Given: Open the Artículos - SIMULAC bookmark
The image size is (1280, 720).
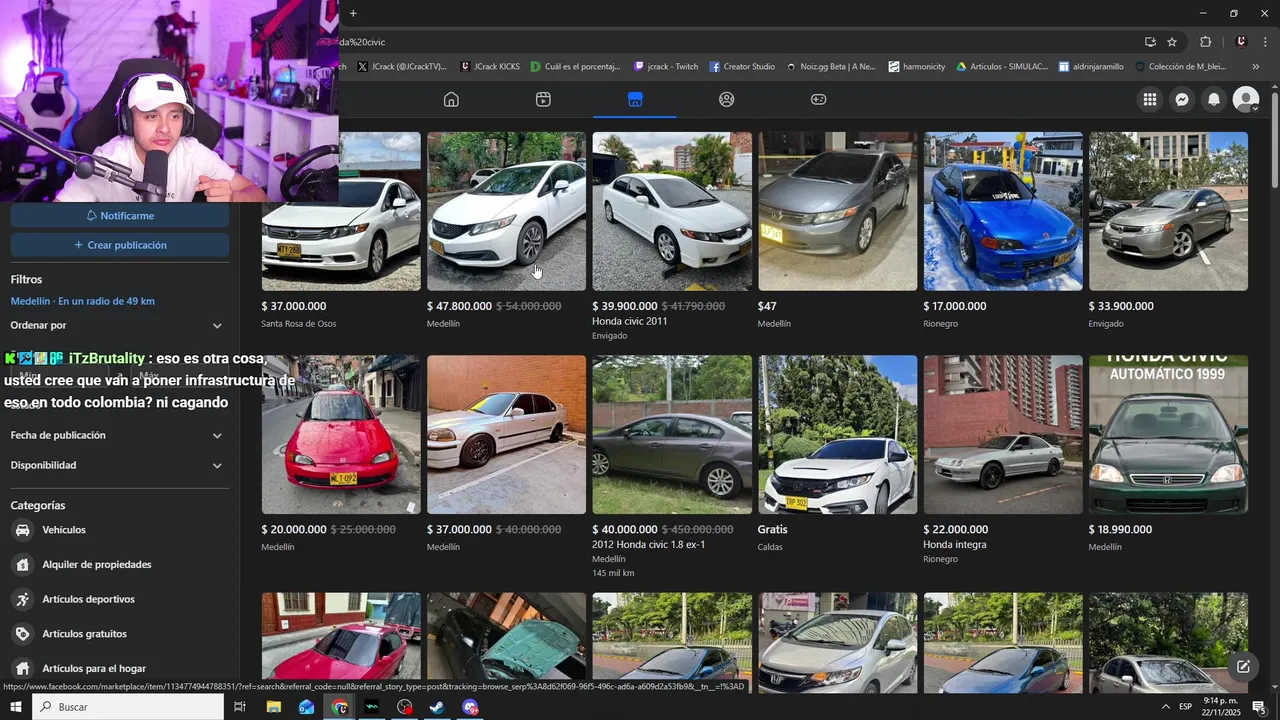Looking at the screenshot, I should [1002, 67].
